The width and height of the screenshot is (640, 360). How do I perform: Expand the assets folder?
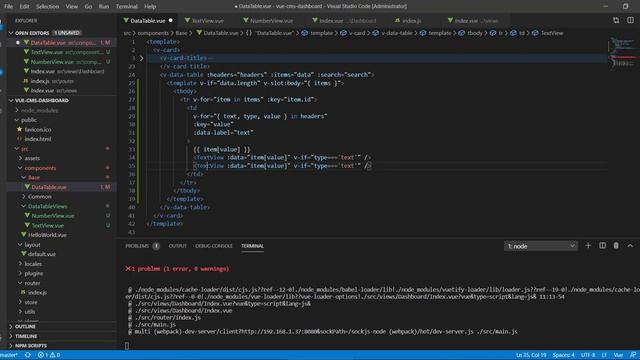click(x=32, y=158)
